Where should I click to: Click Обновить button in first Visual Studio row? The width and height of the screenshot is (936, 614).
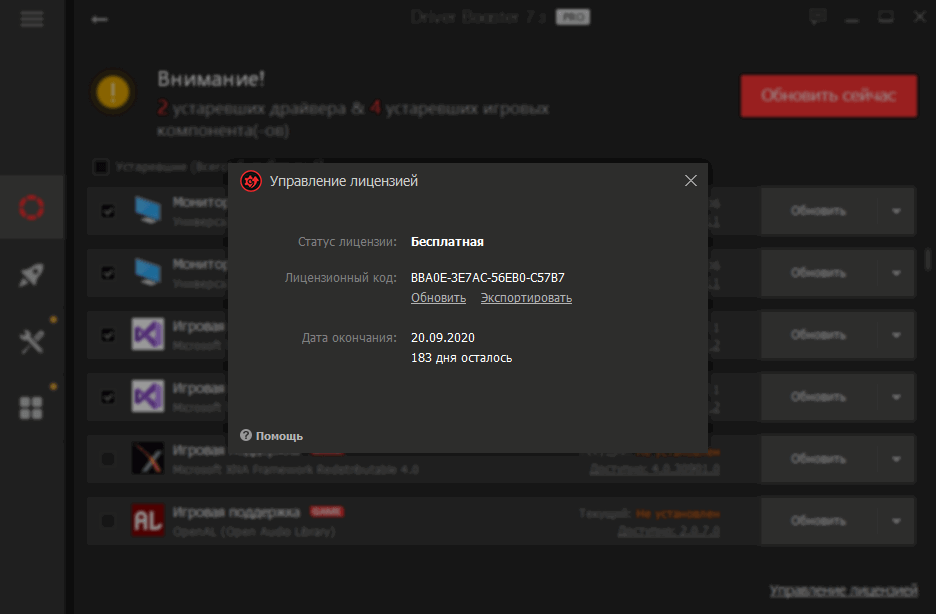(818, 335)
